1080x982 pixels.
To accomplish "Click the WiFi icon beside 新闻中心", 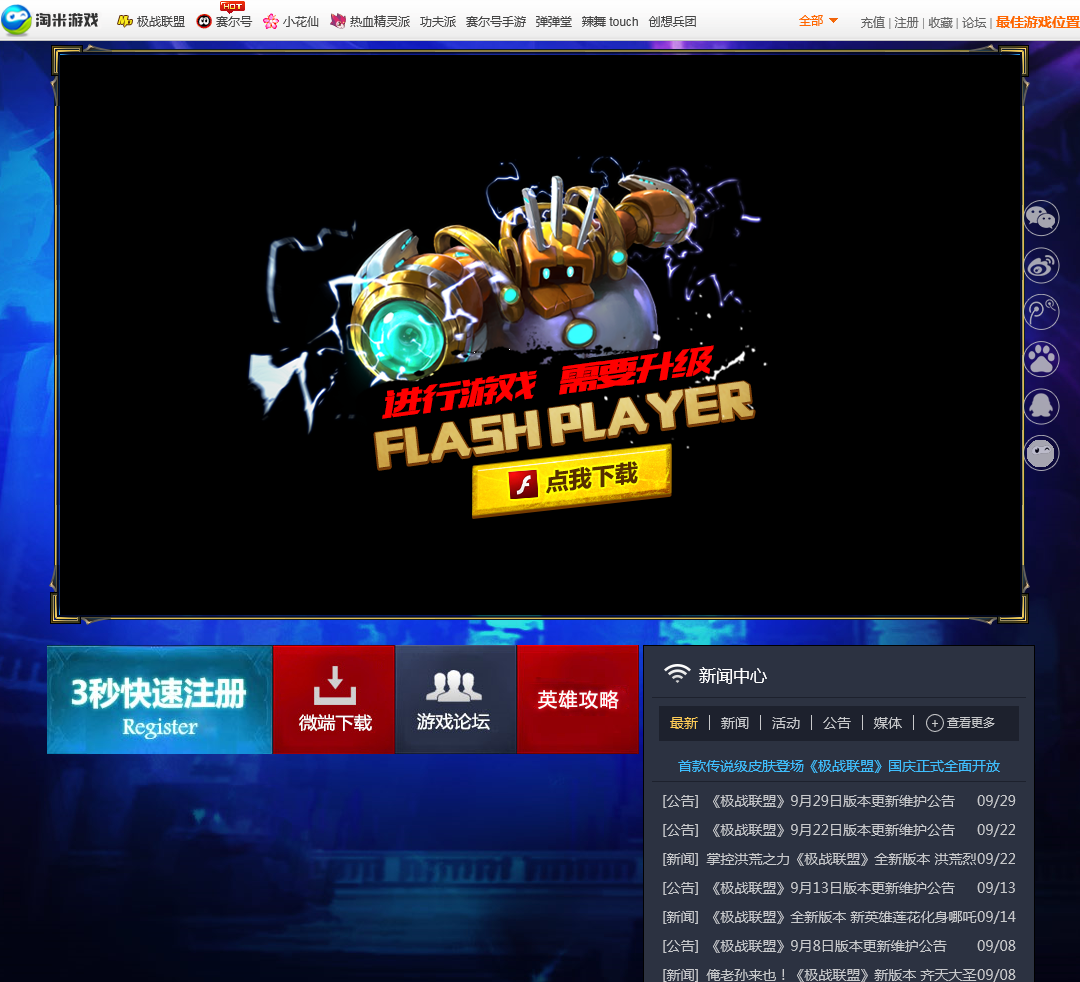I will pos(677,673).
